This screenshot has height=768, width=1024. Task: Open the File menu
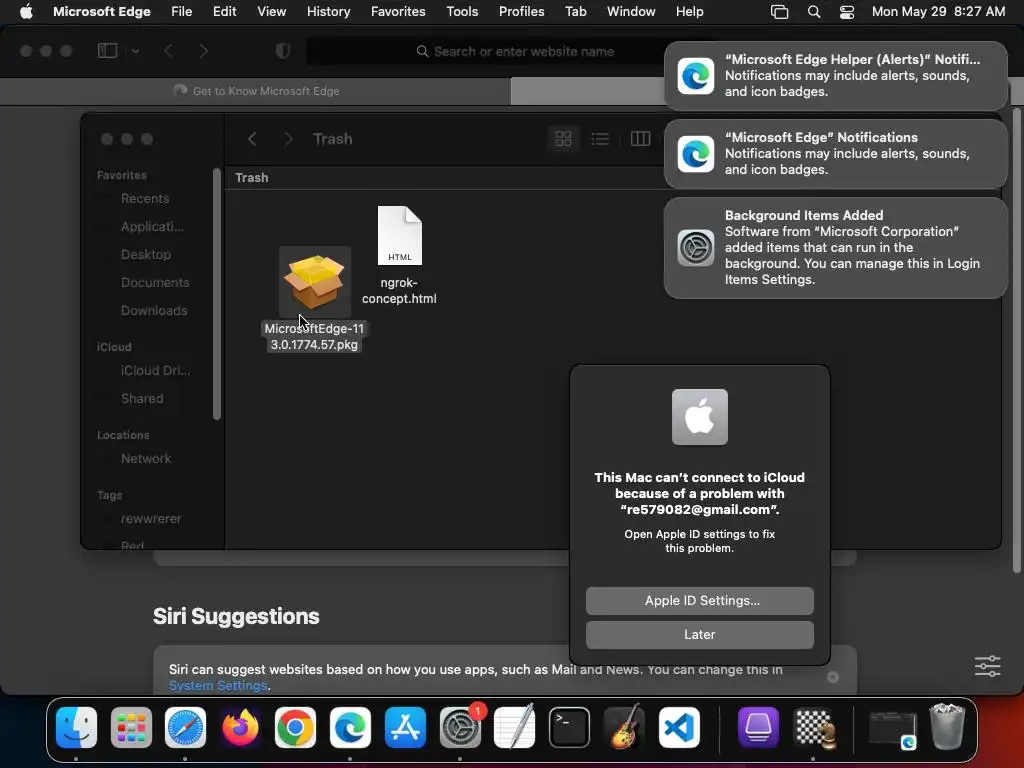tap(182, 12)
